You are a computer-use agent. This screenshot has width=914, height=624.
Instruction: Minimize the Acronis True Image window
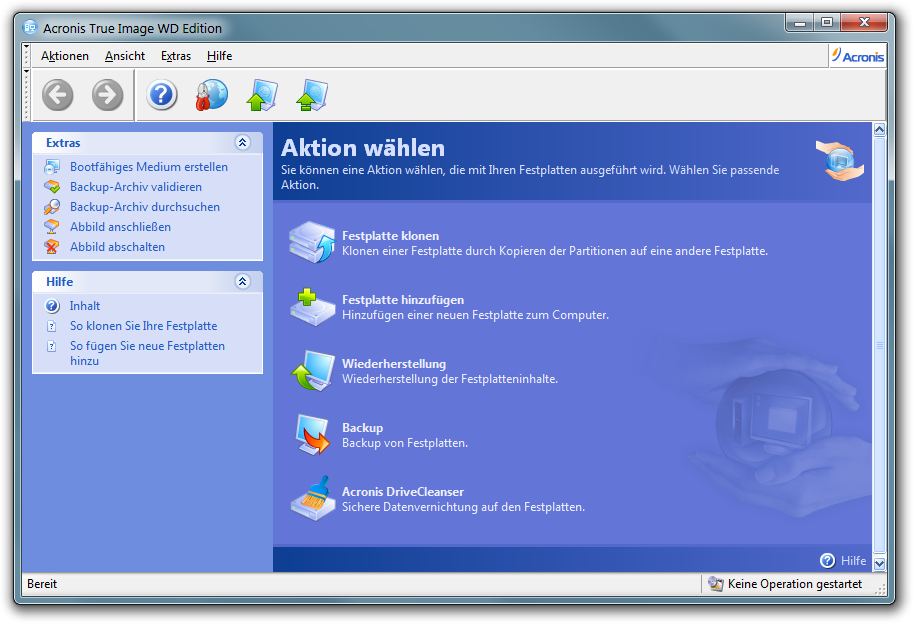(800, 23)
